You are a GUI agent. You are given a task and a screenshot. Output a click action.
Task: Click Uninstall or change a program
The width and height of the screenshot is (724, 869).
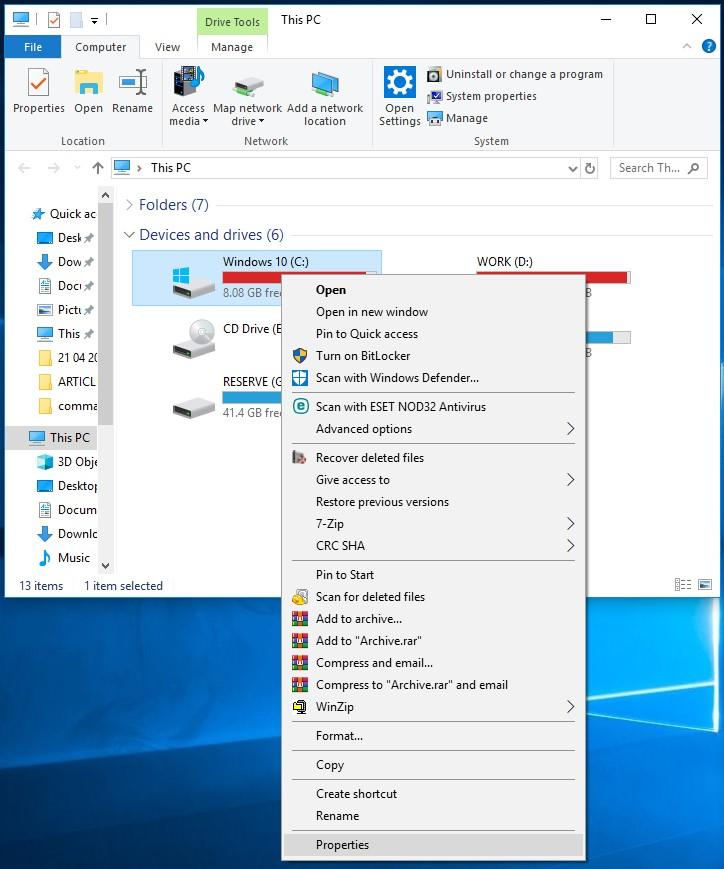(515, 74)
